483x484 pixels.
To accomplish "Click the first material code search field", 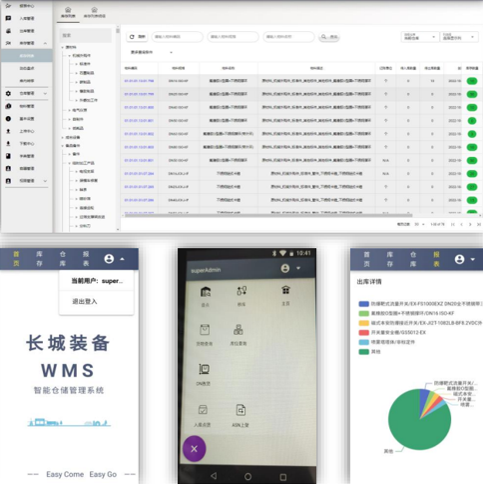I will tap(177, 37).
